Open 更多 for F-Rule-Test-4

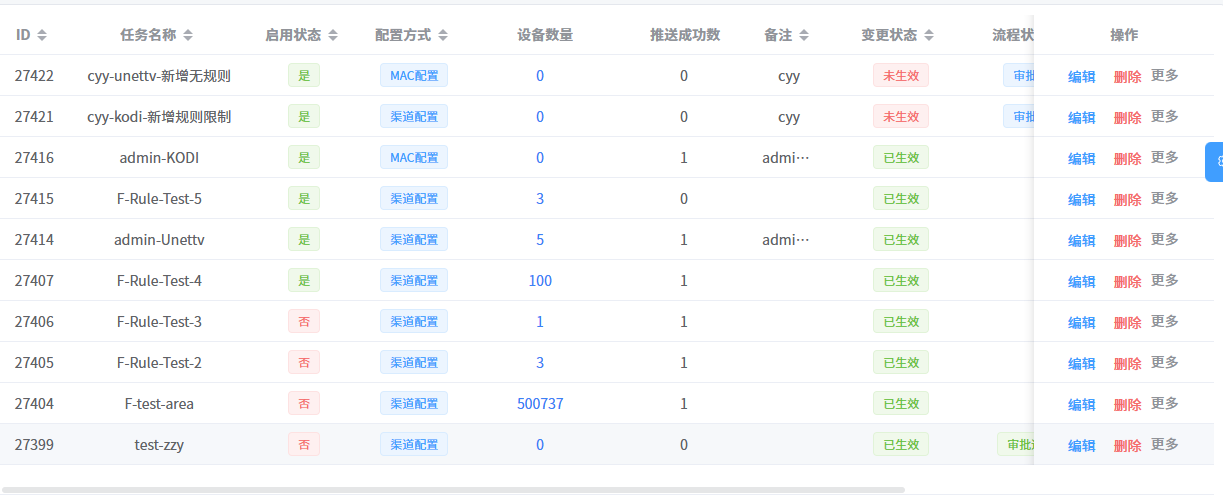click(1165, 280)
